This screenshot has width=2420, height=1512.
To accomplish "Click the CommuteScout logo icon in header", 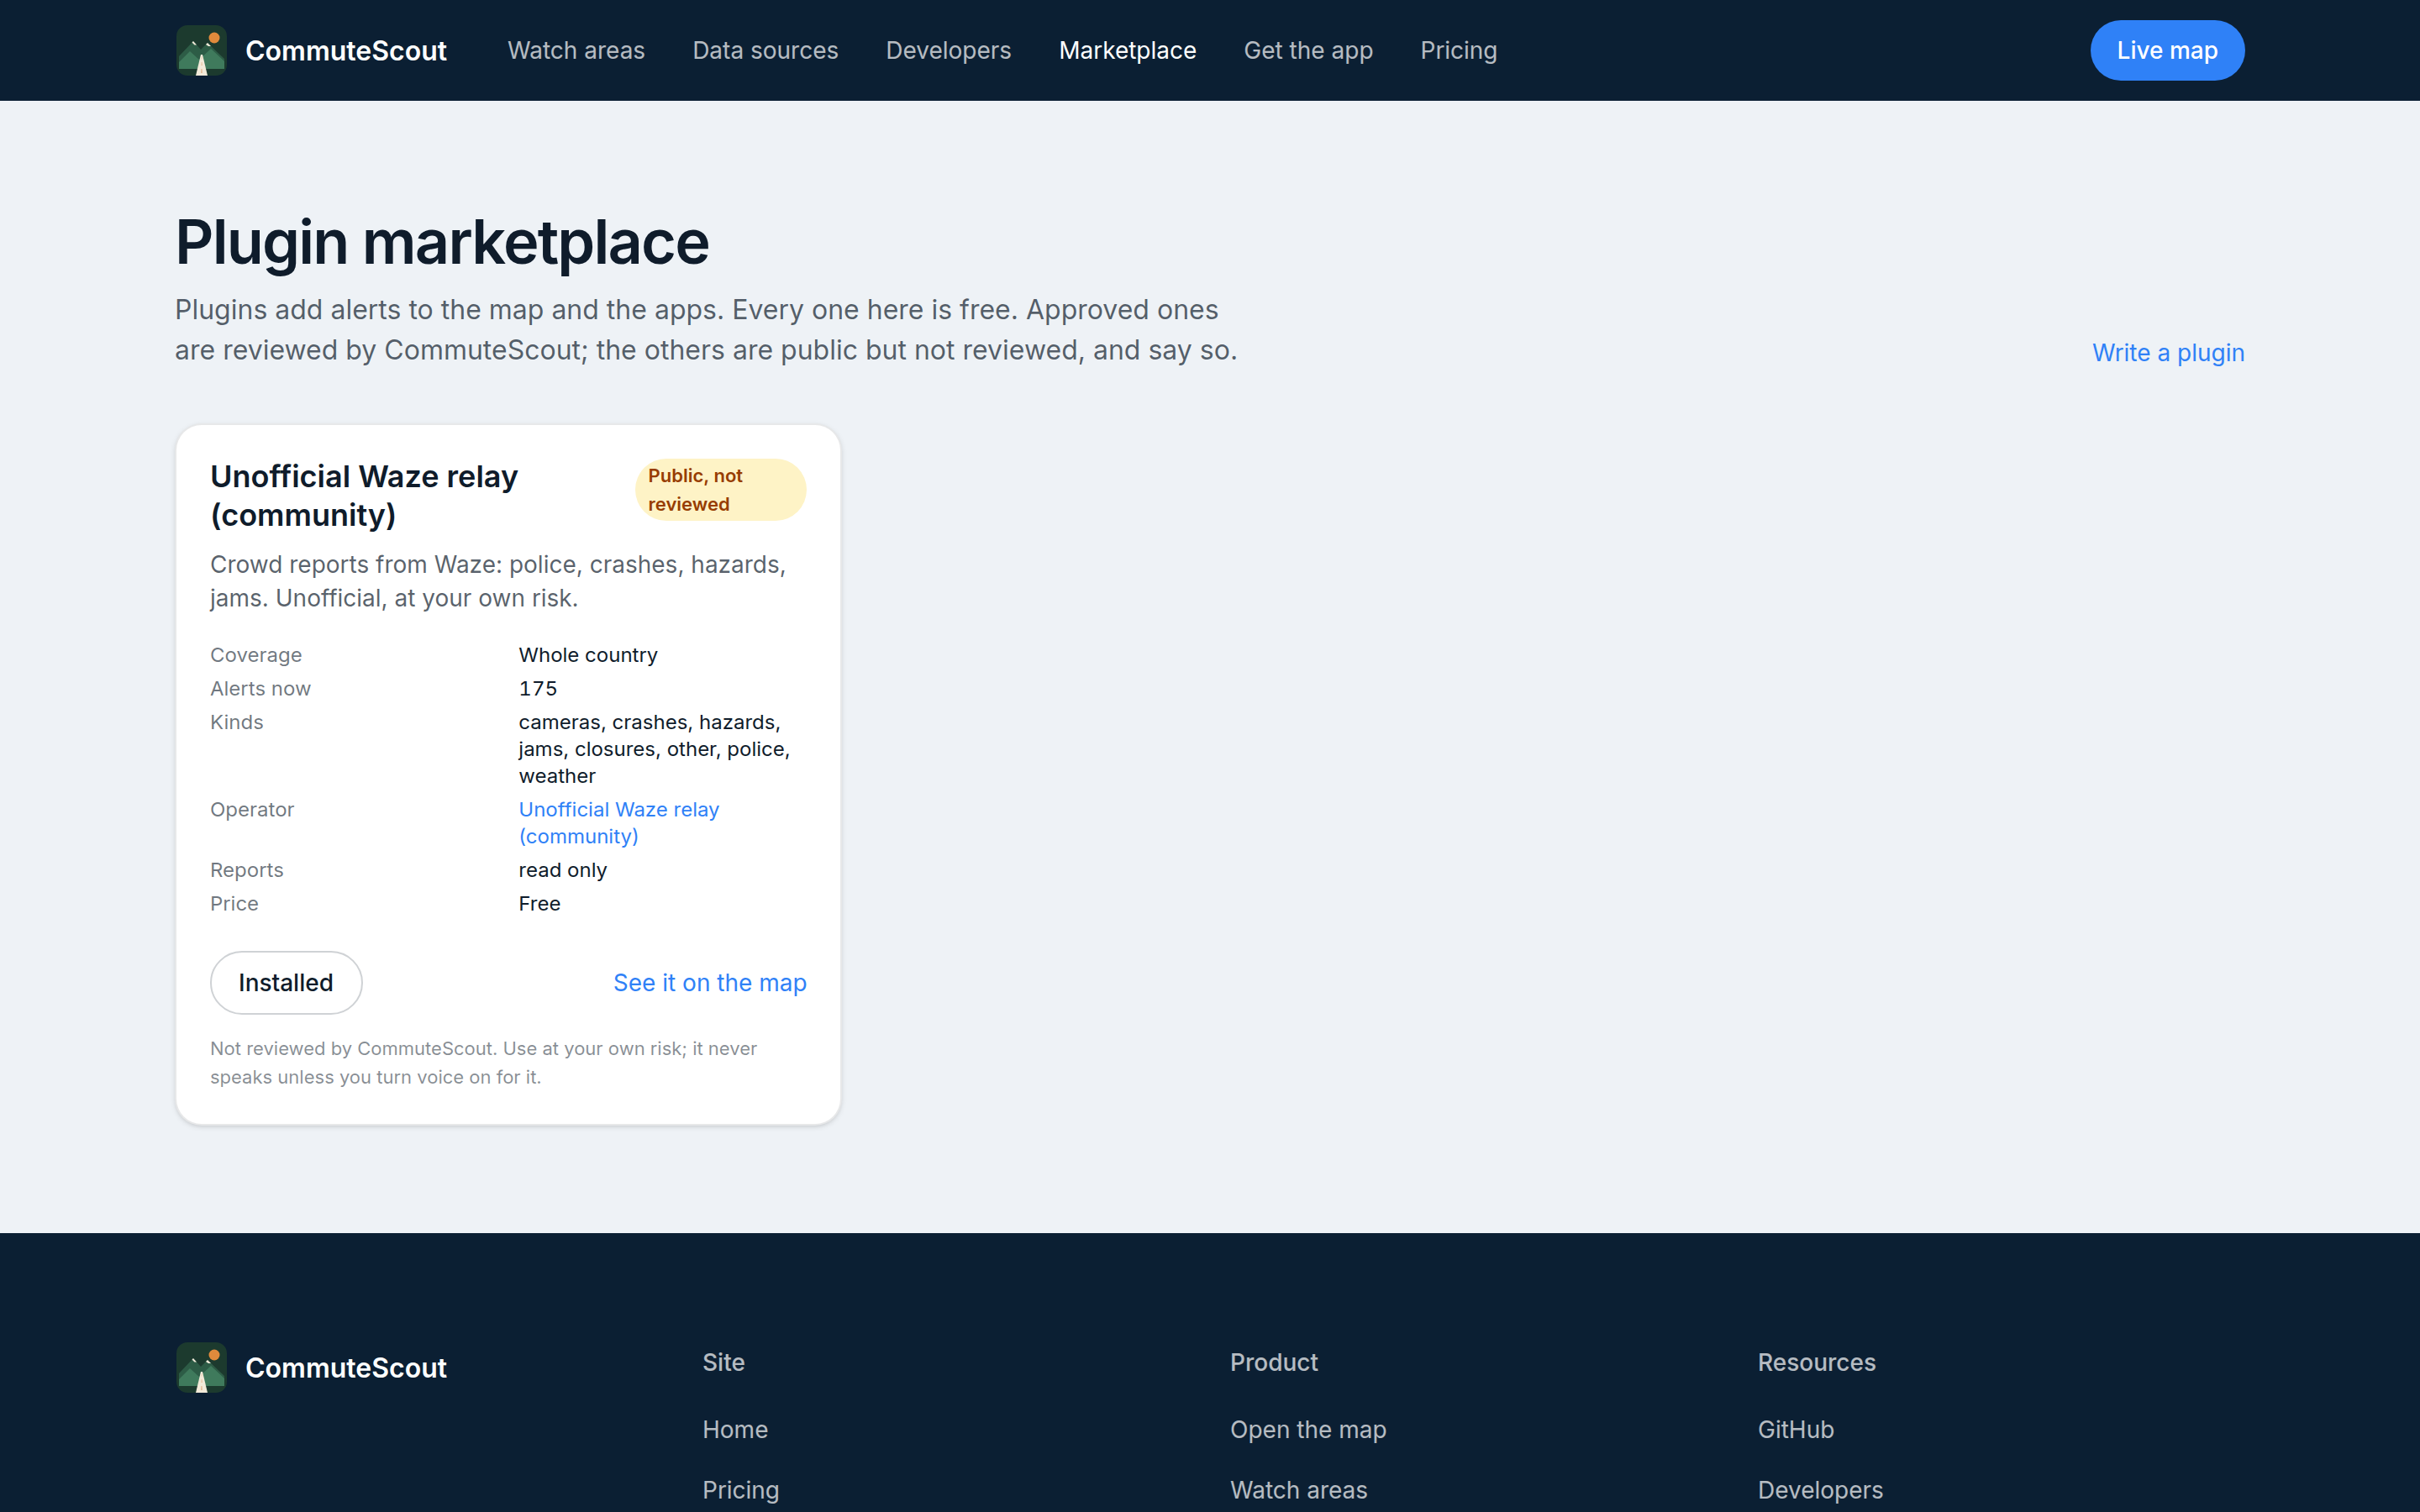I will tap(201, 50).
